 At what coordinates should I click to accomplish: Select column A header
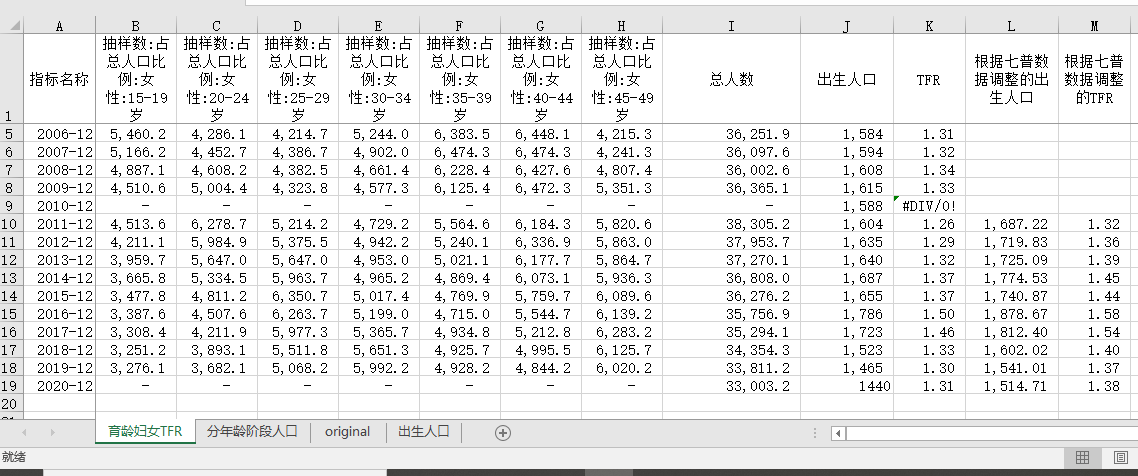(x=60, y=26)
